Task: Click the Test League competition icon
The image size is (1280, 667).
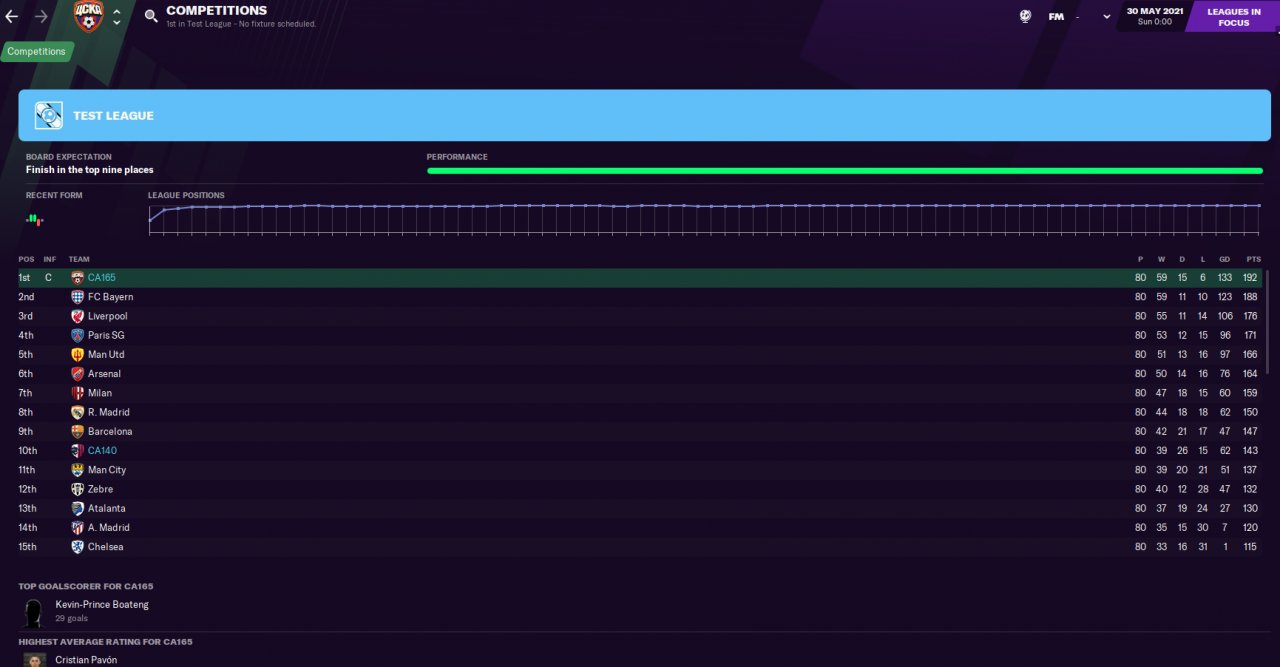Action: pyautogui.click(x=48, y=115)
